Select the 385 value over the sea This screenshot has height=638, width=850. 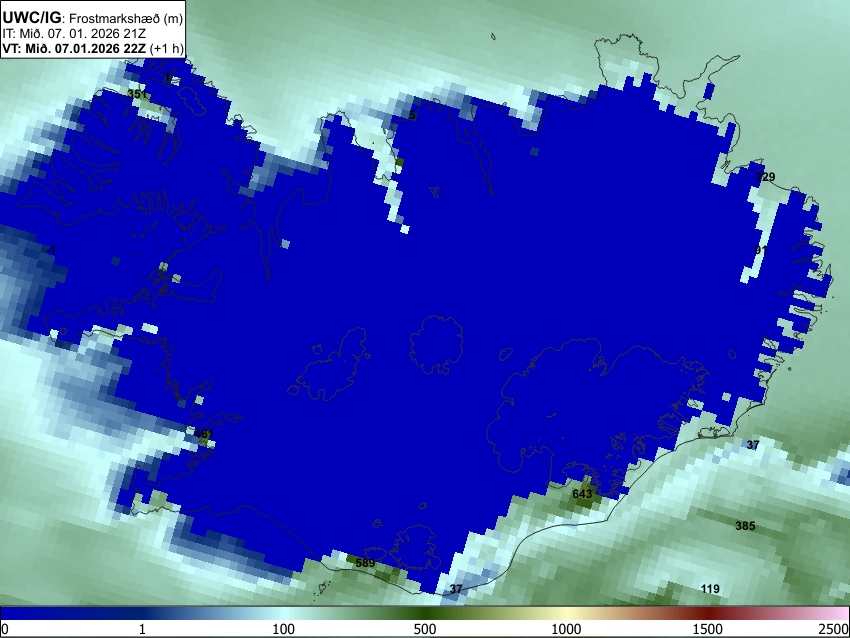745,526
